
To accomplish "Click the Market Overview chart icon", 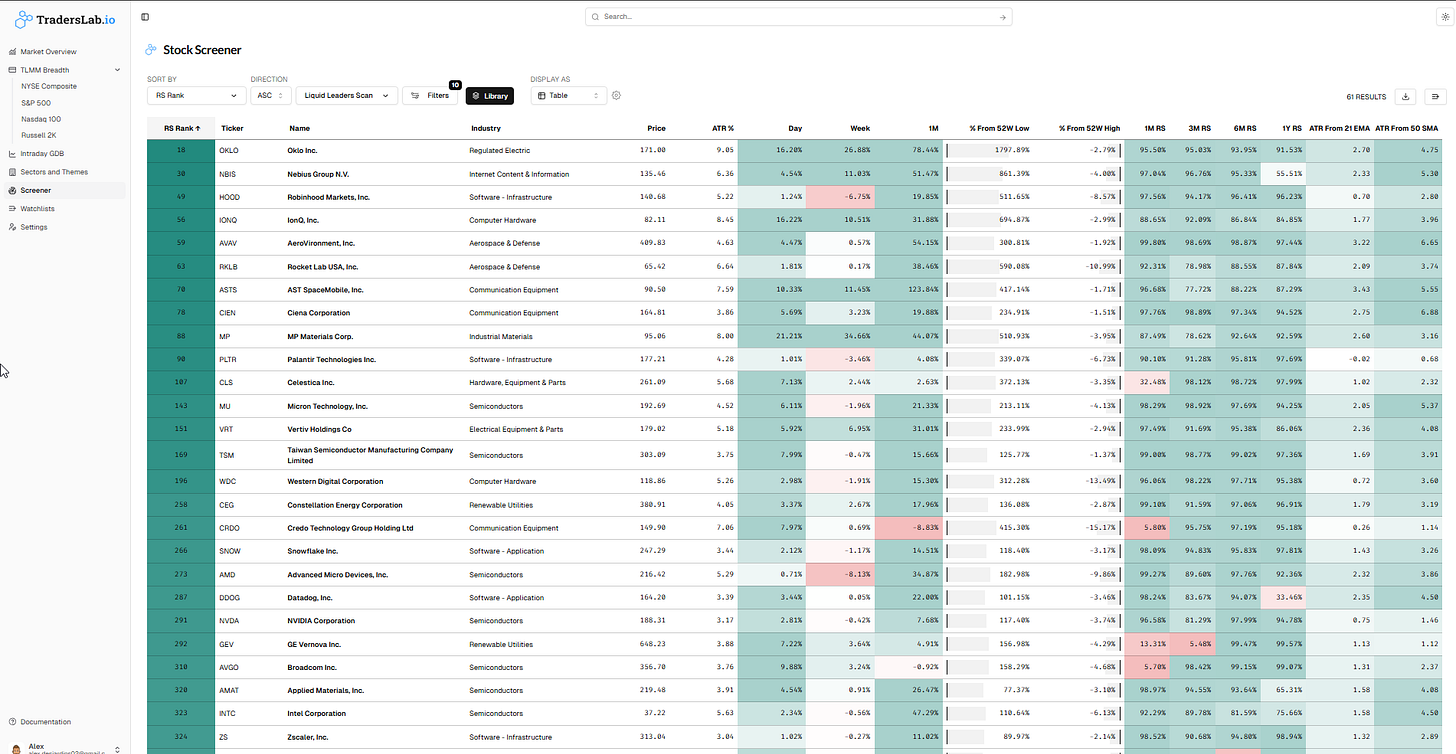I will (12, 52).
